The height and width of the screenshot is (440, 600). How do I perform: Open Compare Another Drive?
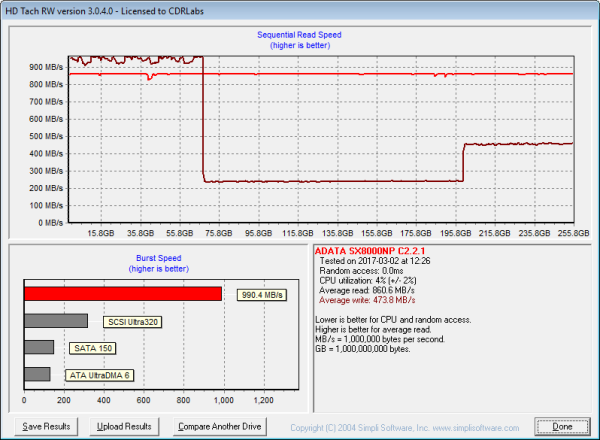(x=219, y=426)
